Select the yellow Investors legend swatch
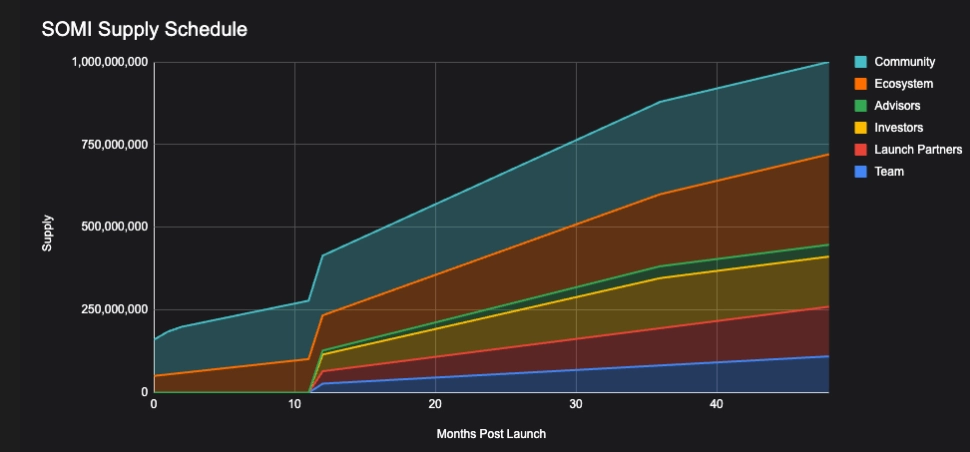970x452 pixels. coord(860,128)
